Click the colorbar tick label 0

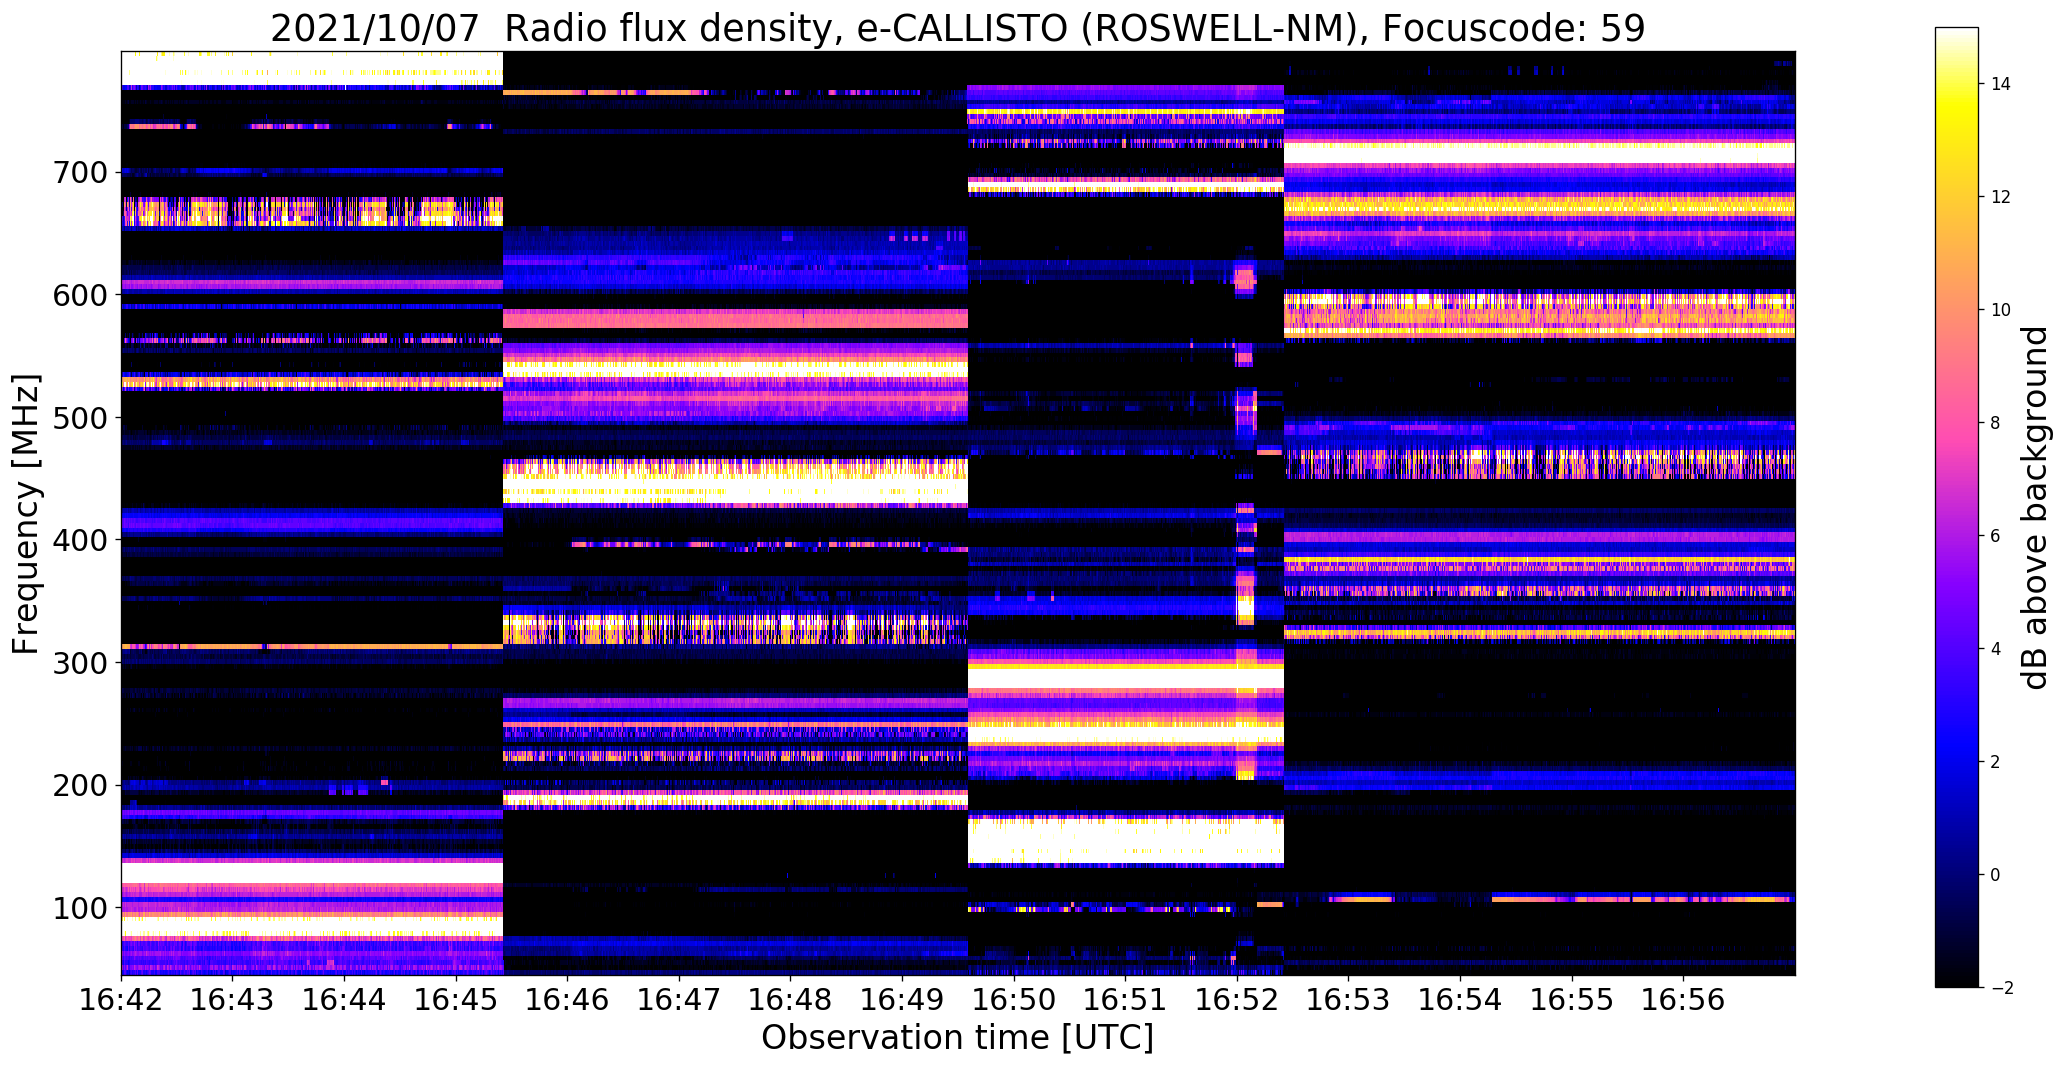pos(1996,875)
